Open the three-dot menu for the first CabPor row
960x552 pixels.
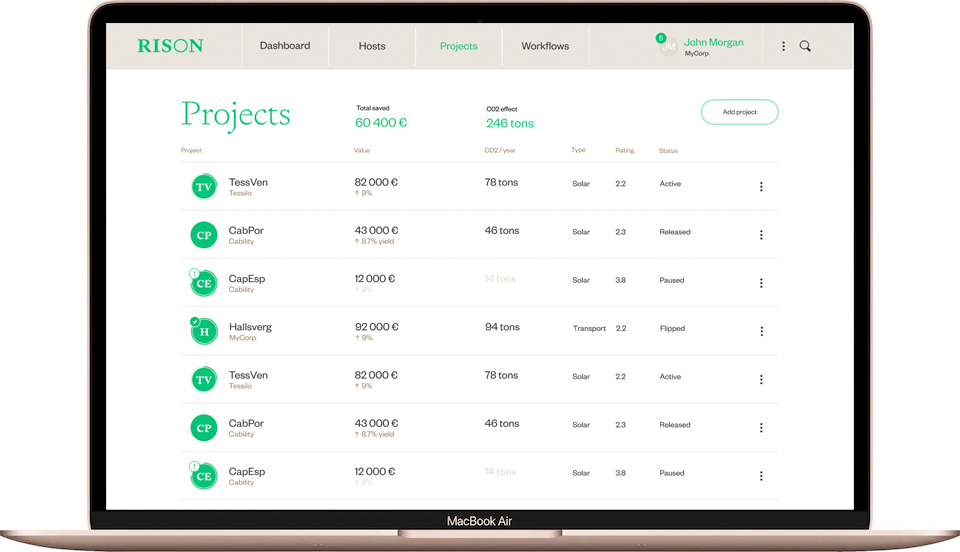[x=761, y=235]
